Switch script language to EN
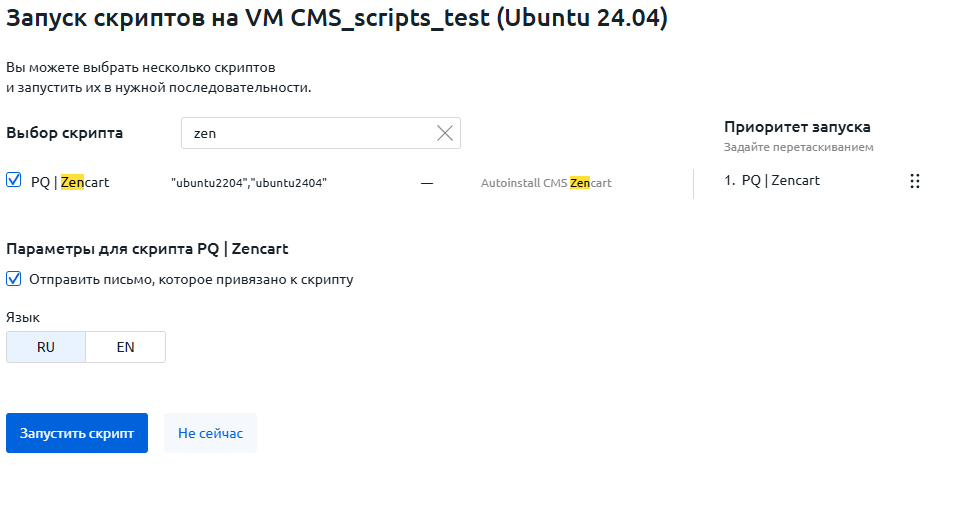The height and width of the screenshot is (514, 964). coord(125,347)
